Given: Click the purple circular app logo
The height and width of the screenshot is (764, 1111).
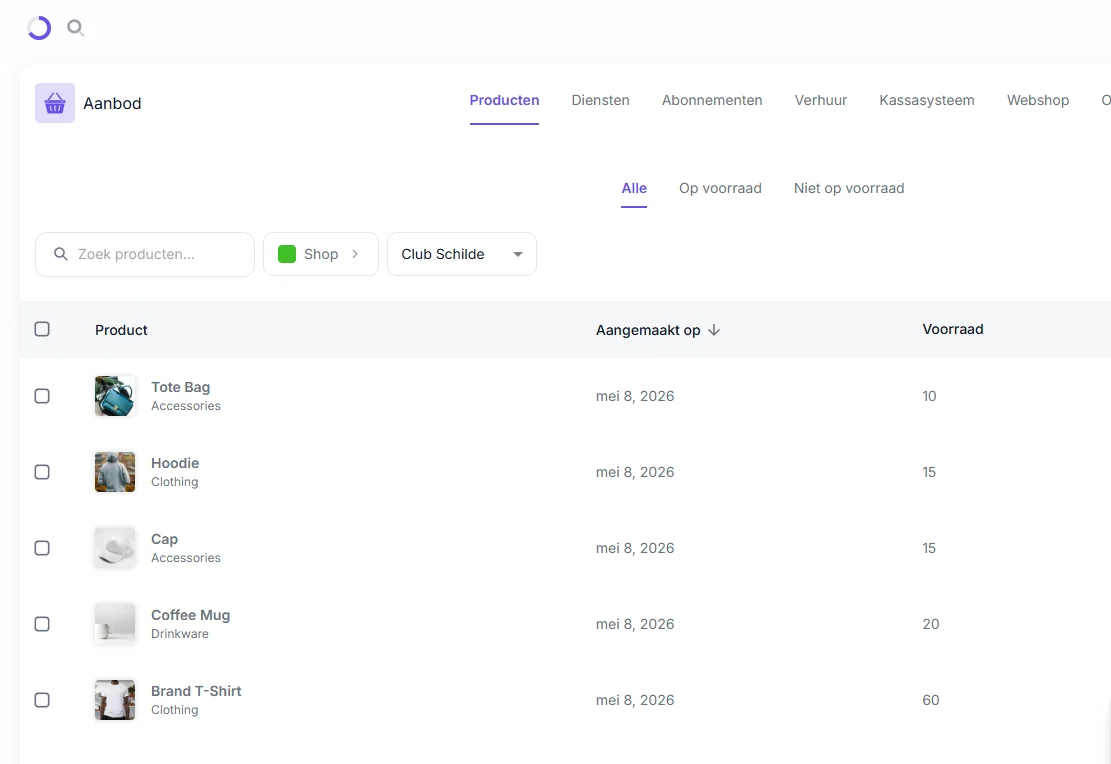Looking at the screenshot, I should click(x=39, y=28).
